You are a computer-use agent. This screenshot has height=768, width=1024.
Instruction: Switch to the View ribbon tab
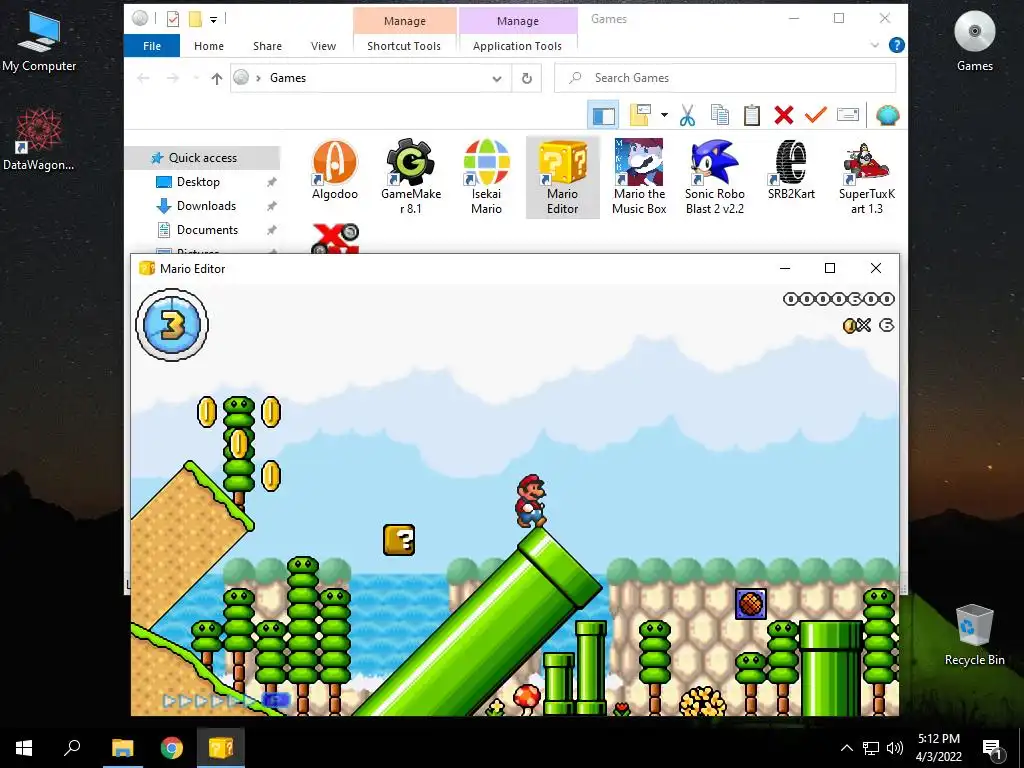(323, 46)
